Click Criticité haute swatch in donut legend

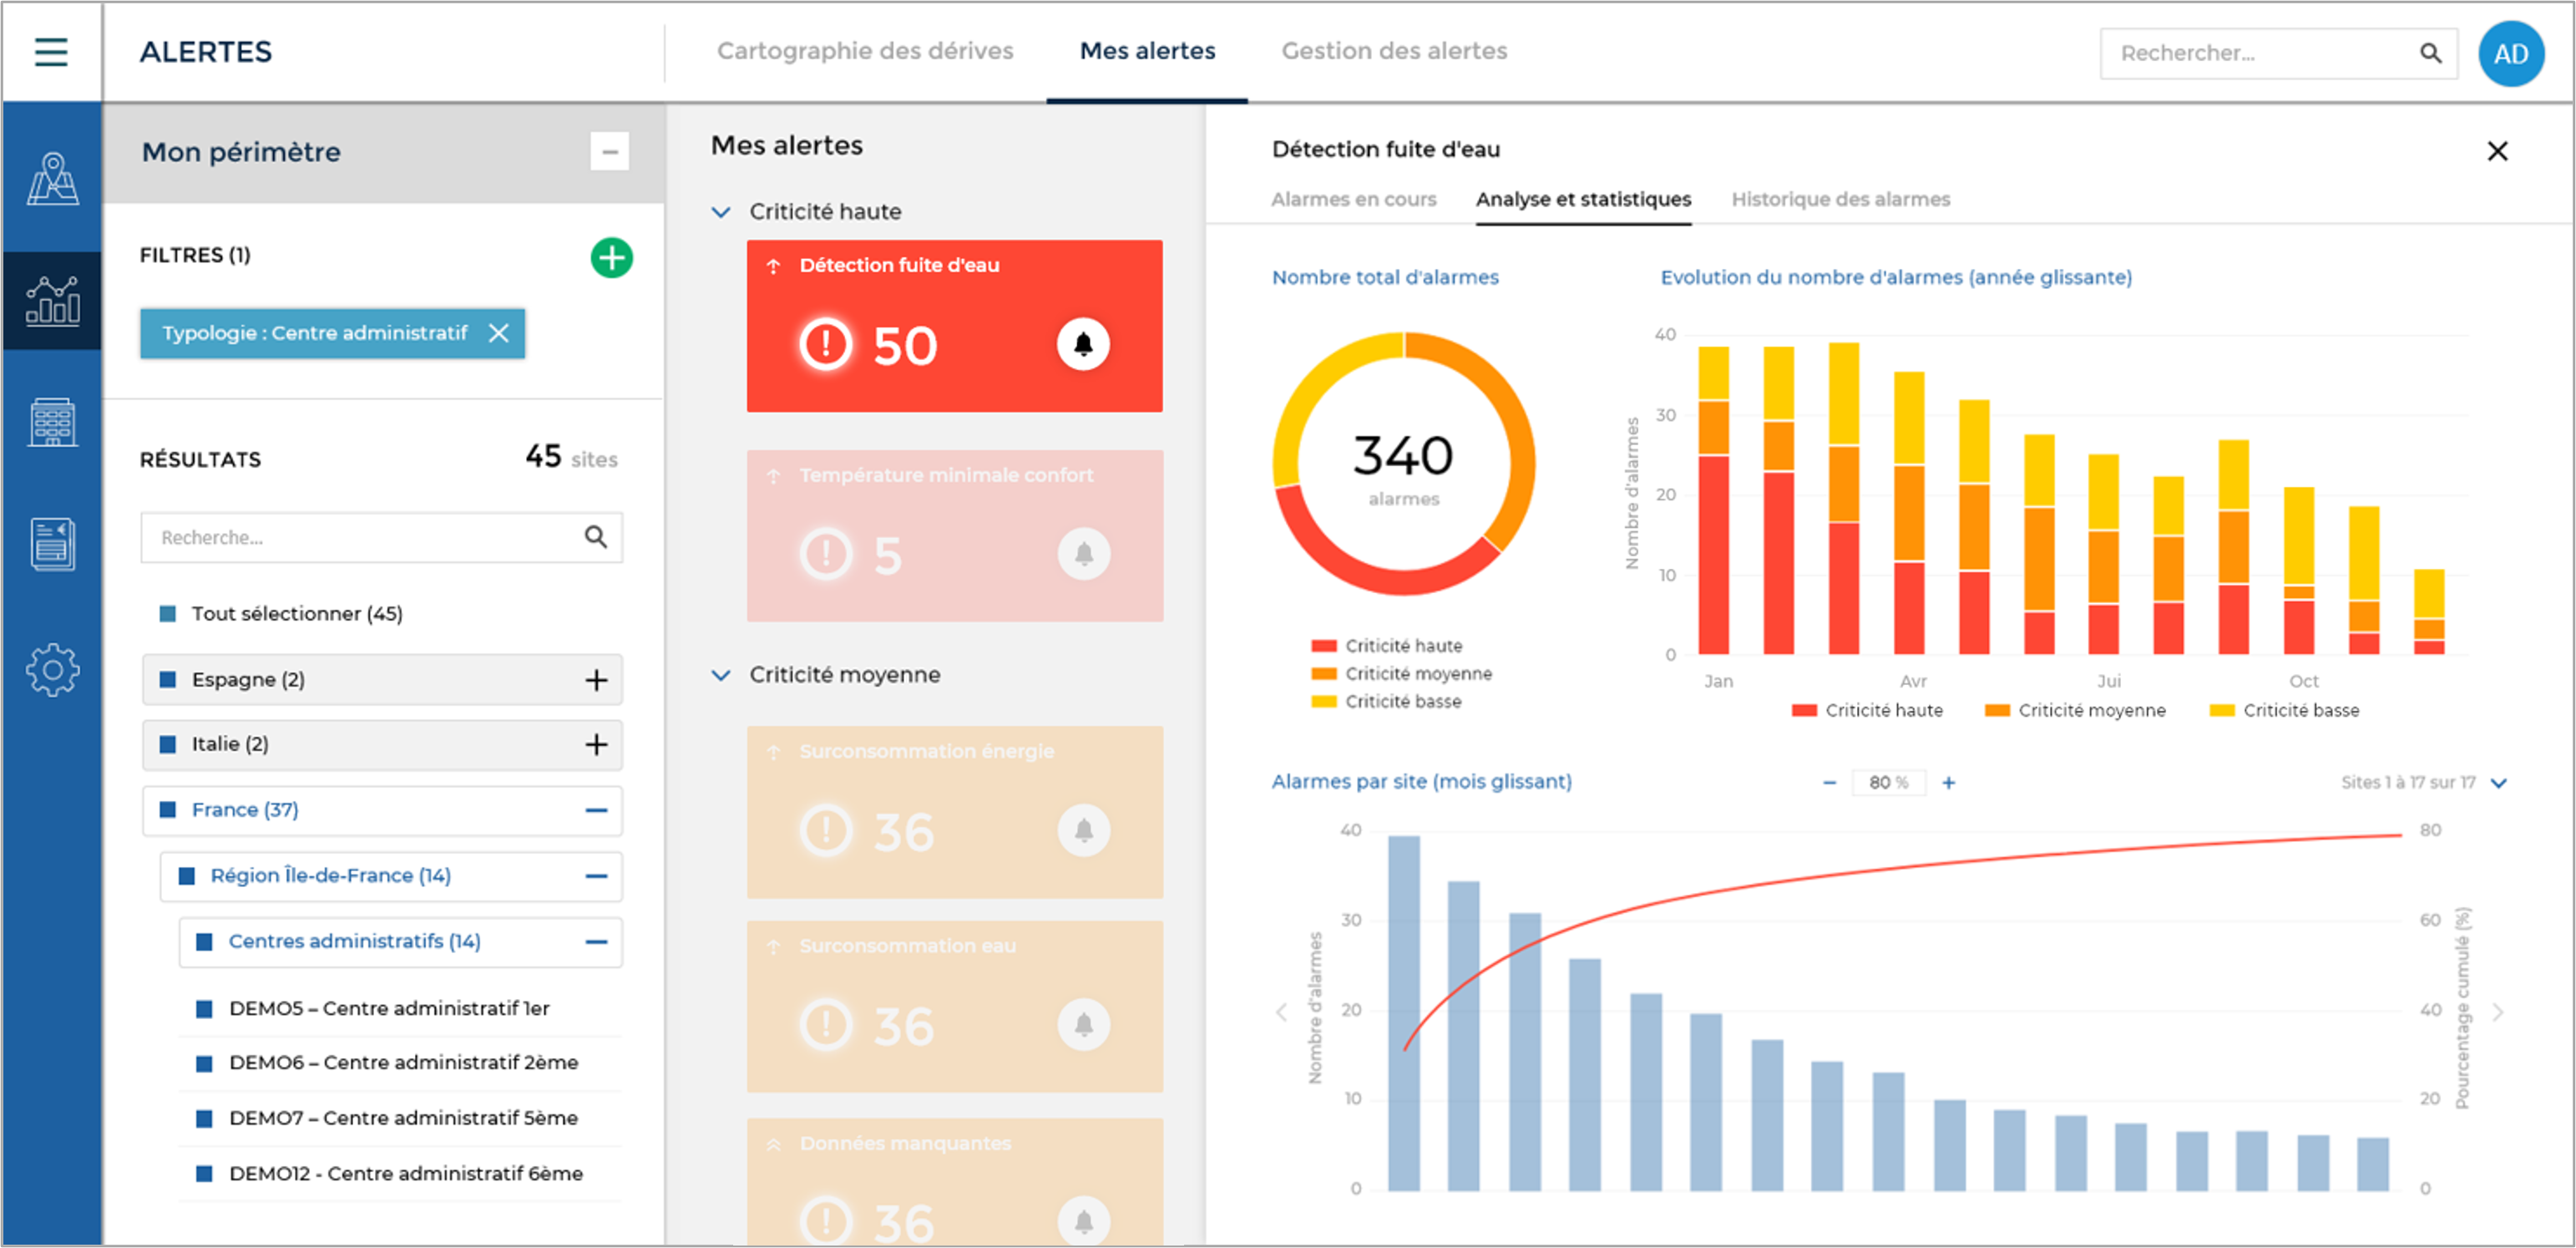(x=1323, y=646)
